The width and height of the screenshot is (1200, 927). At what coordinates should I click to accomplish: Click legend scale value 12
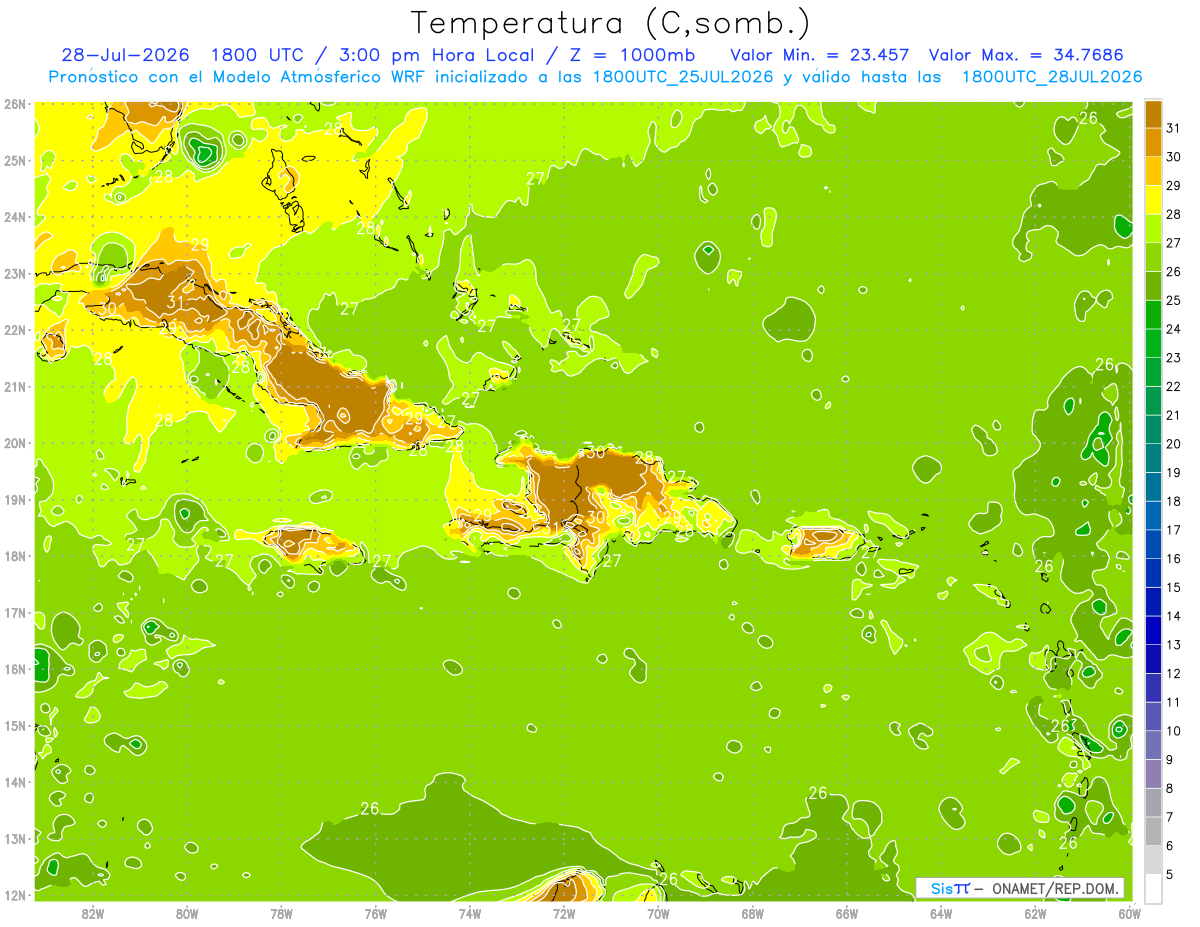click(x=1174, y=673)
